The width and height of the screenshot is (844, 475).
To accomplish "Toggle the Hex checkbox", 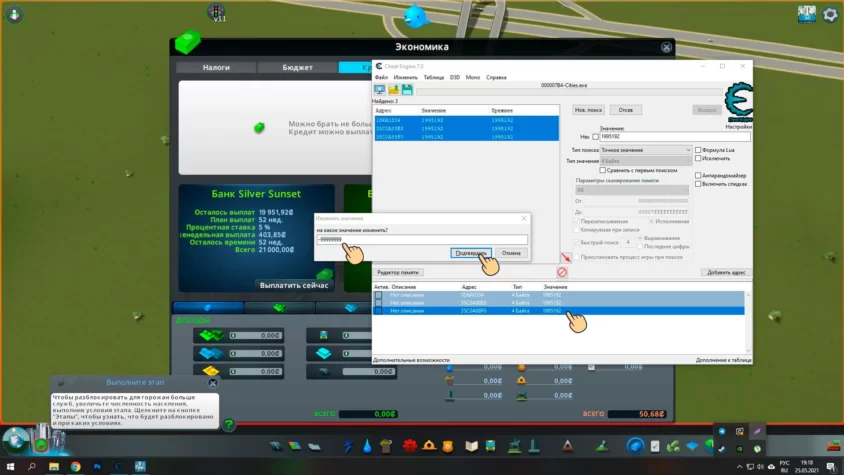I will coord(595,137).
